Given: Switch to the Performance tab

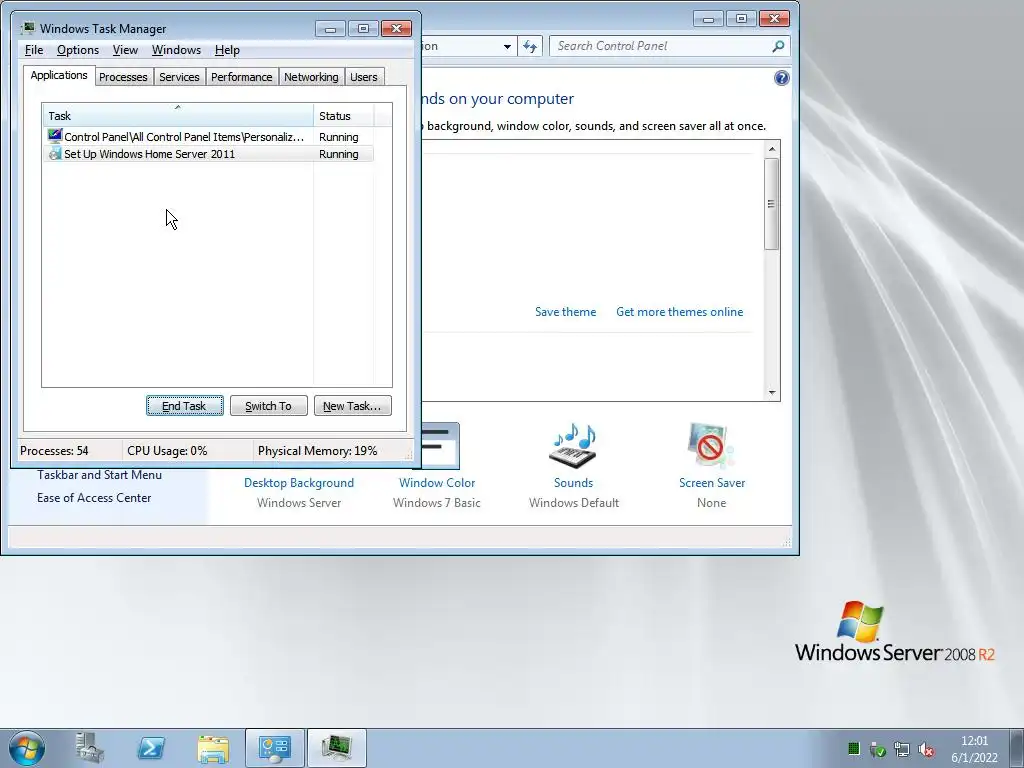Looking at the screenshot, I should (x=242, y=77).
